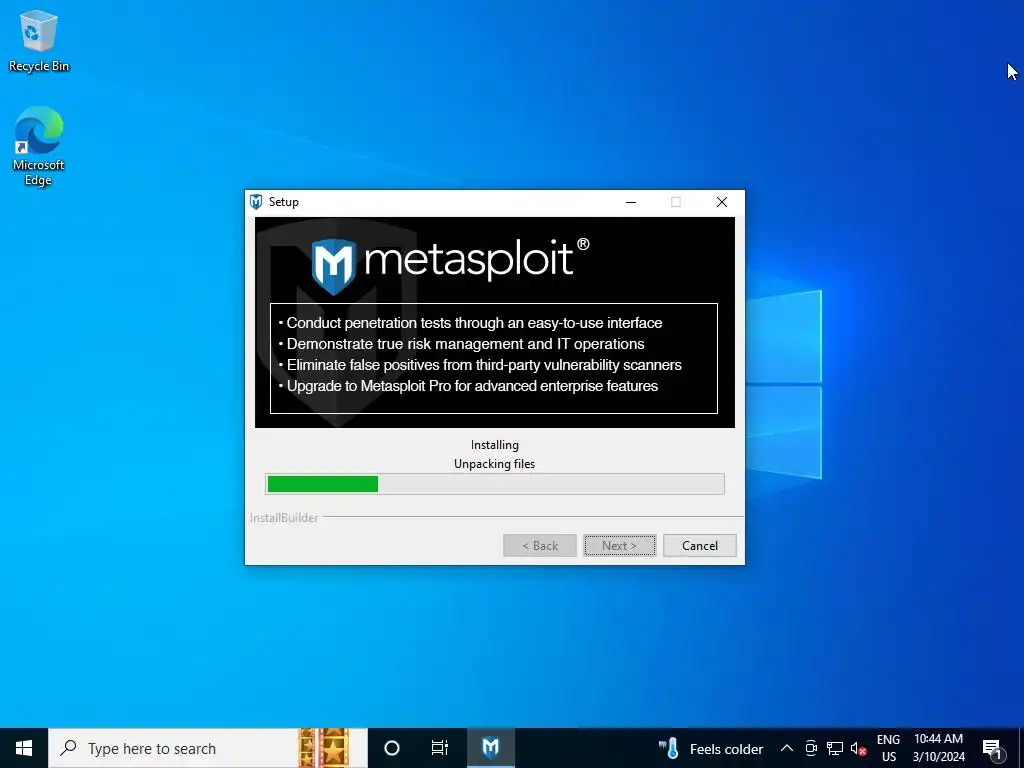Click 'Upgrade to Metasploit Pro' bullet line
Image resolution: width=1024 pixels, height=768 pixels.
pyautogui.click(x=468, y=386)
